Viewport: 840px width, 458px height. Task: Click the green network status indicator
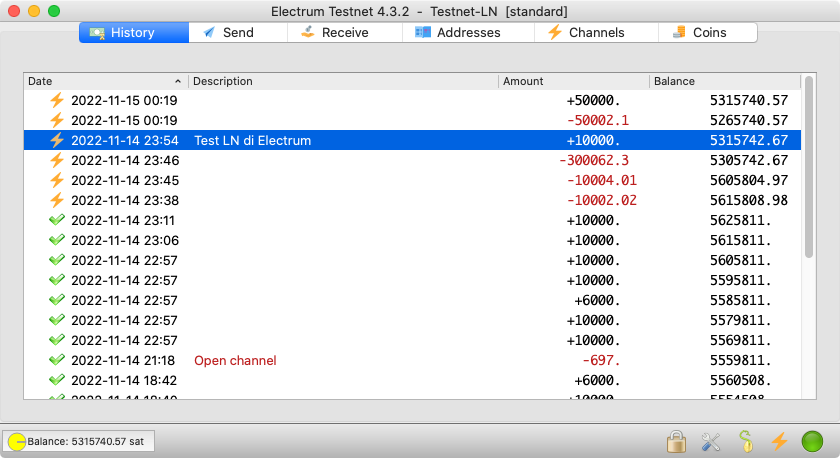[x=812, y=441]
